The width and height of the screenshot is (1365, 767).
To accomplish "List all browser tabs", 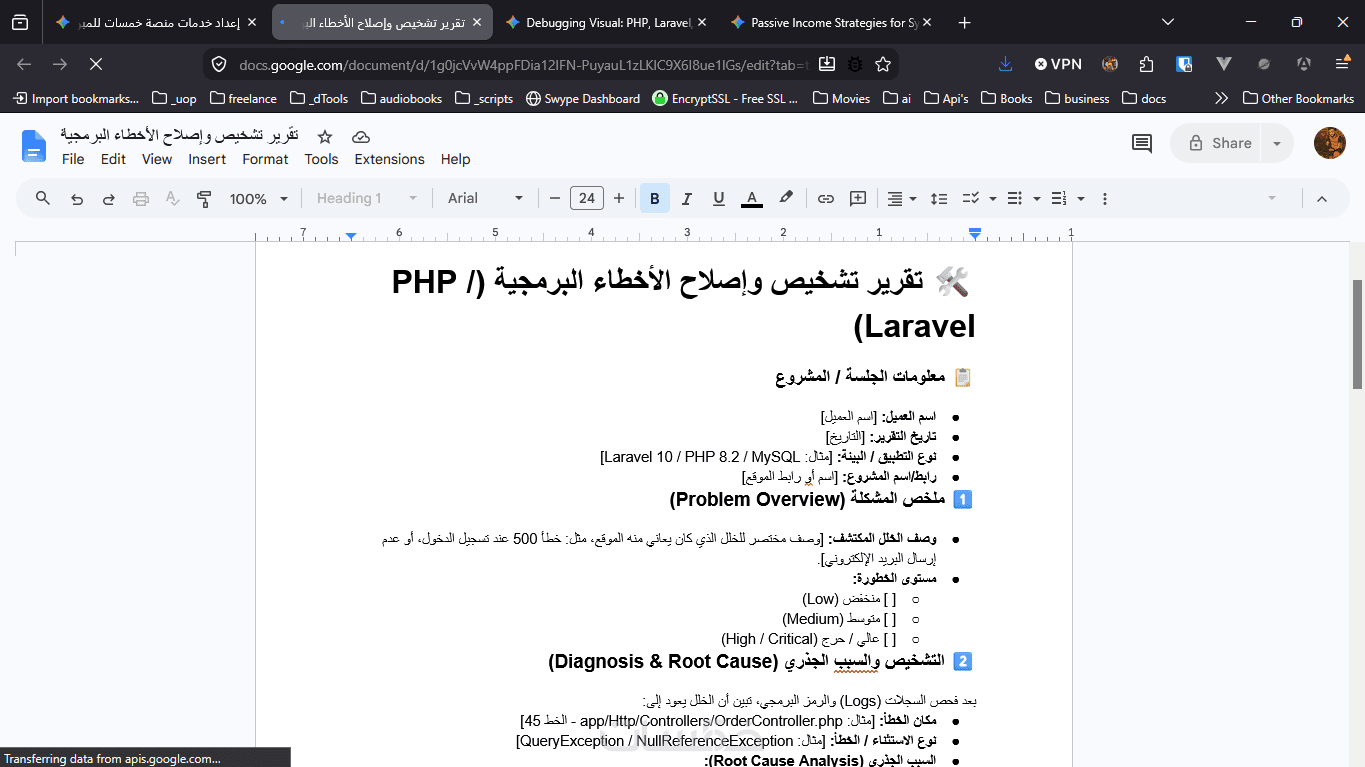I will 1168,22.
